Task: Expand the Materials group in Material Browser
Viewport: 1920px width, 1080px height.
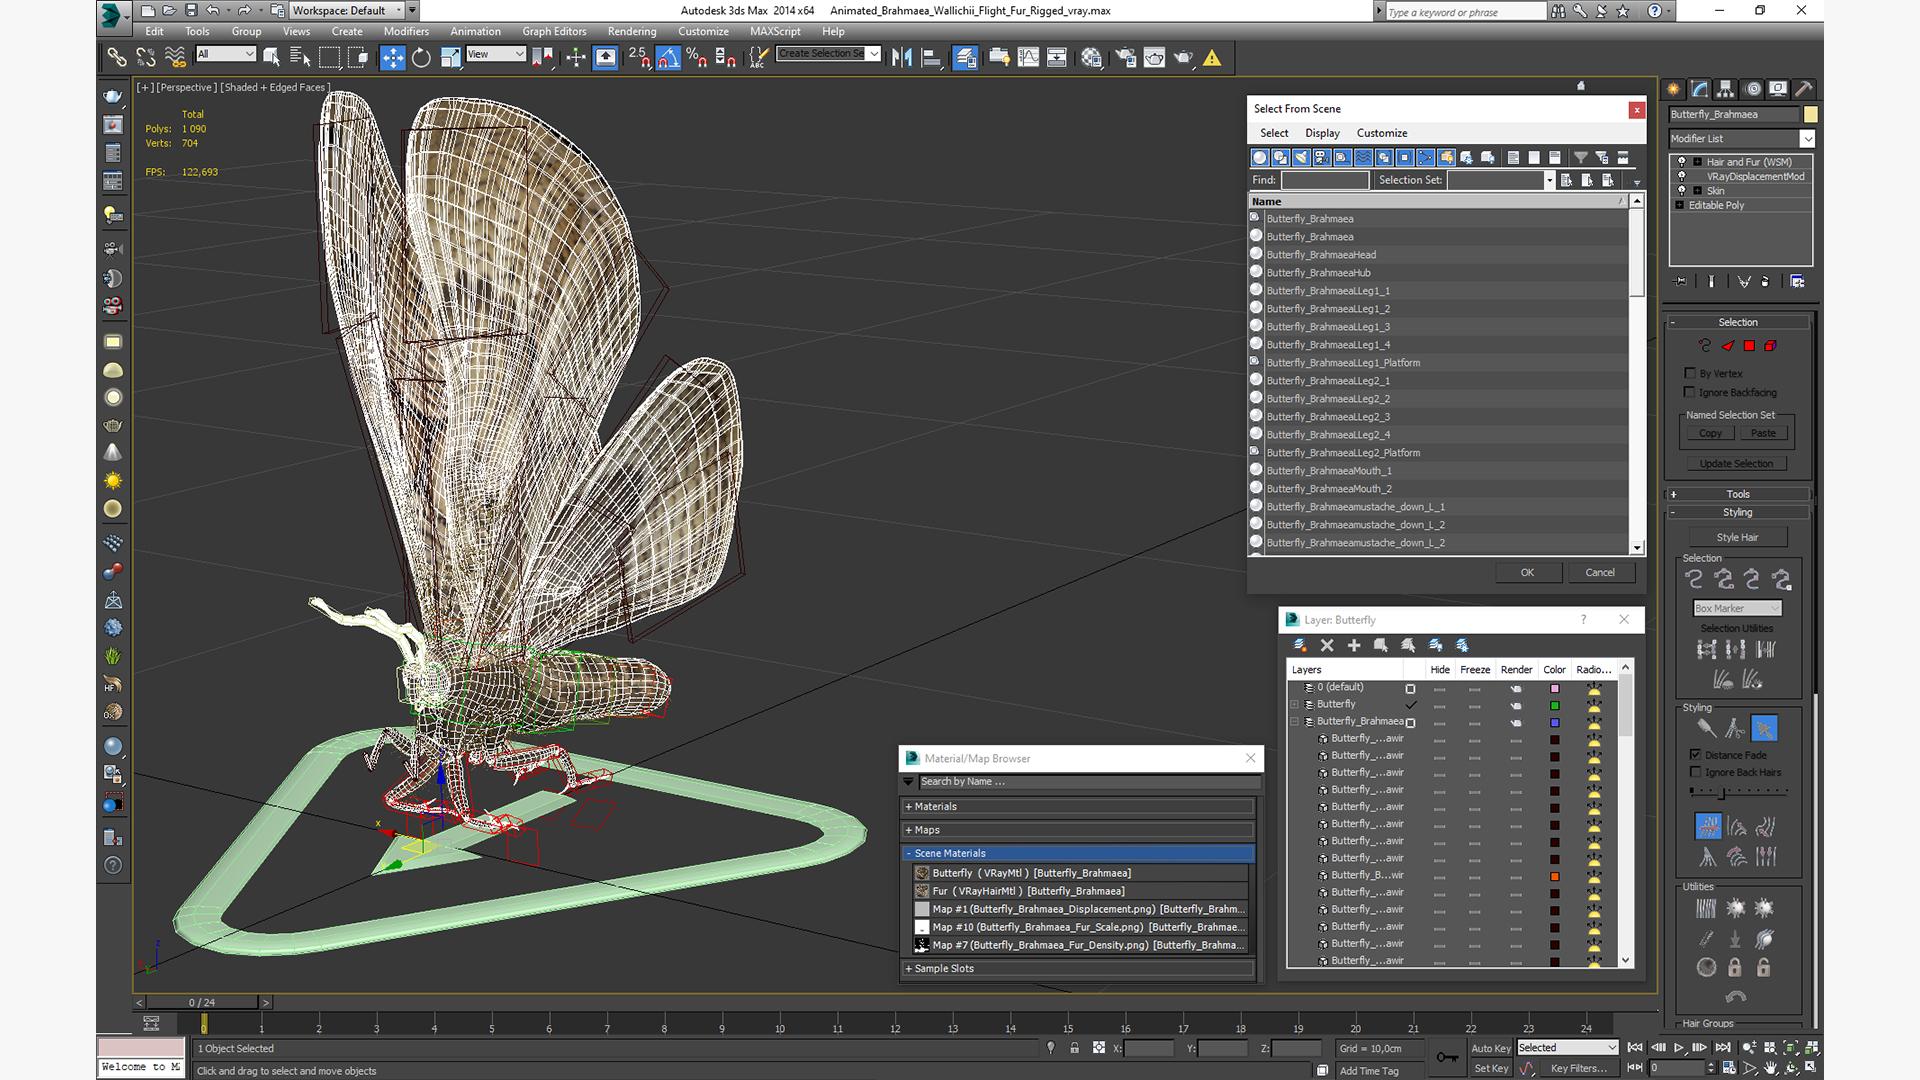Action: (1078, 807)
